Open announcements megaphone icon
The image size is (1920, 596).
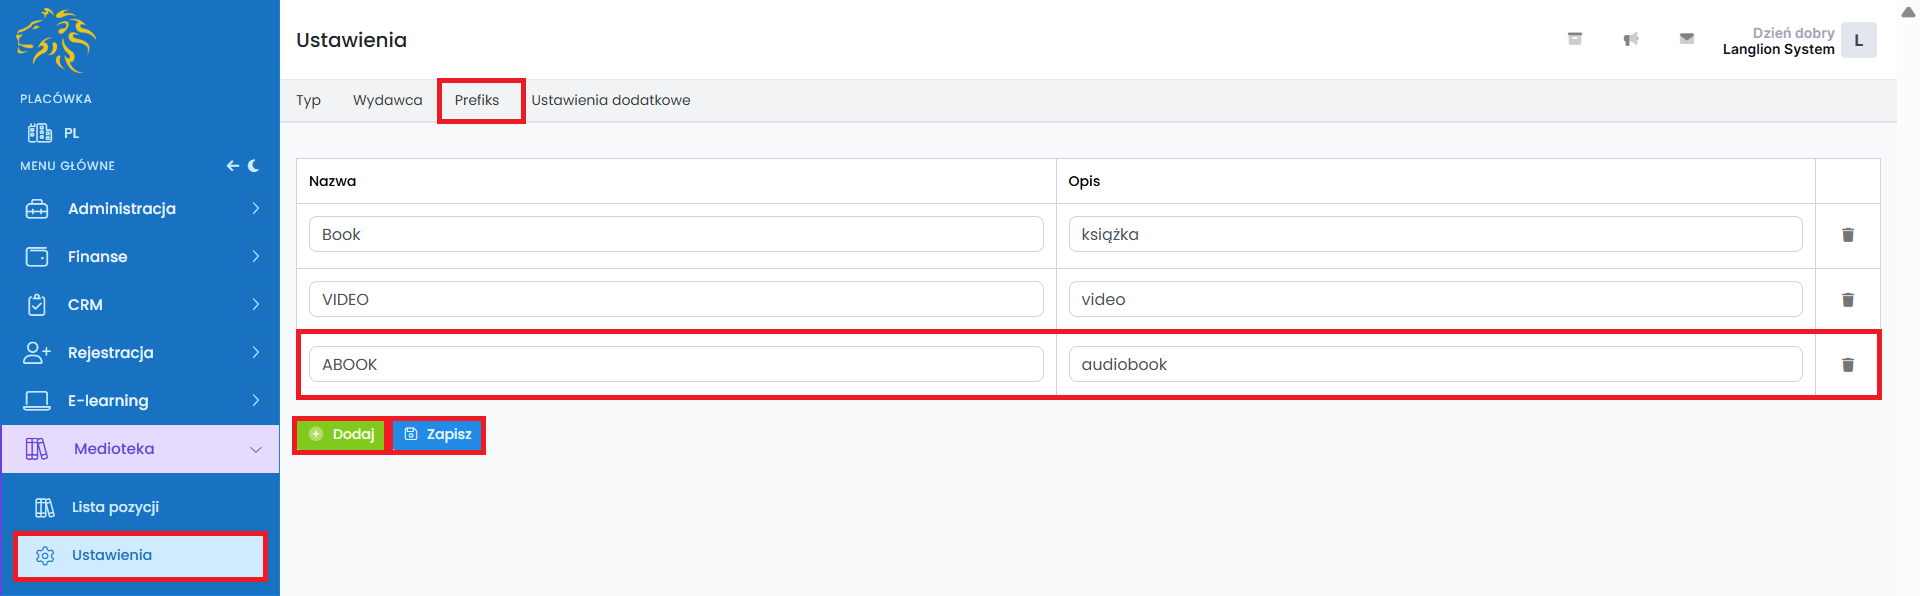pyautogui.click(x=1630, y=39)
